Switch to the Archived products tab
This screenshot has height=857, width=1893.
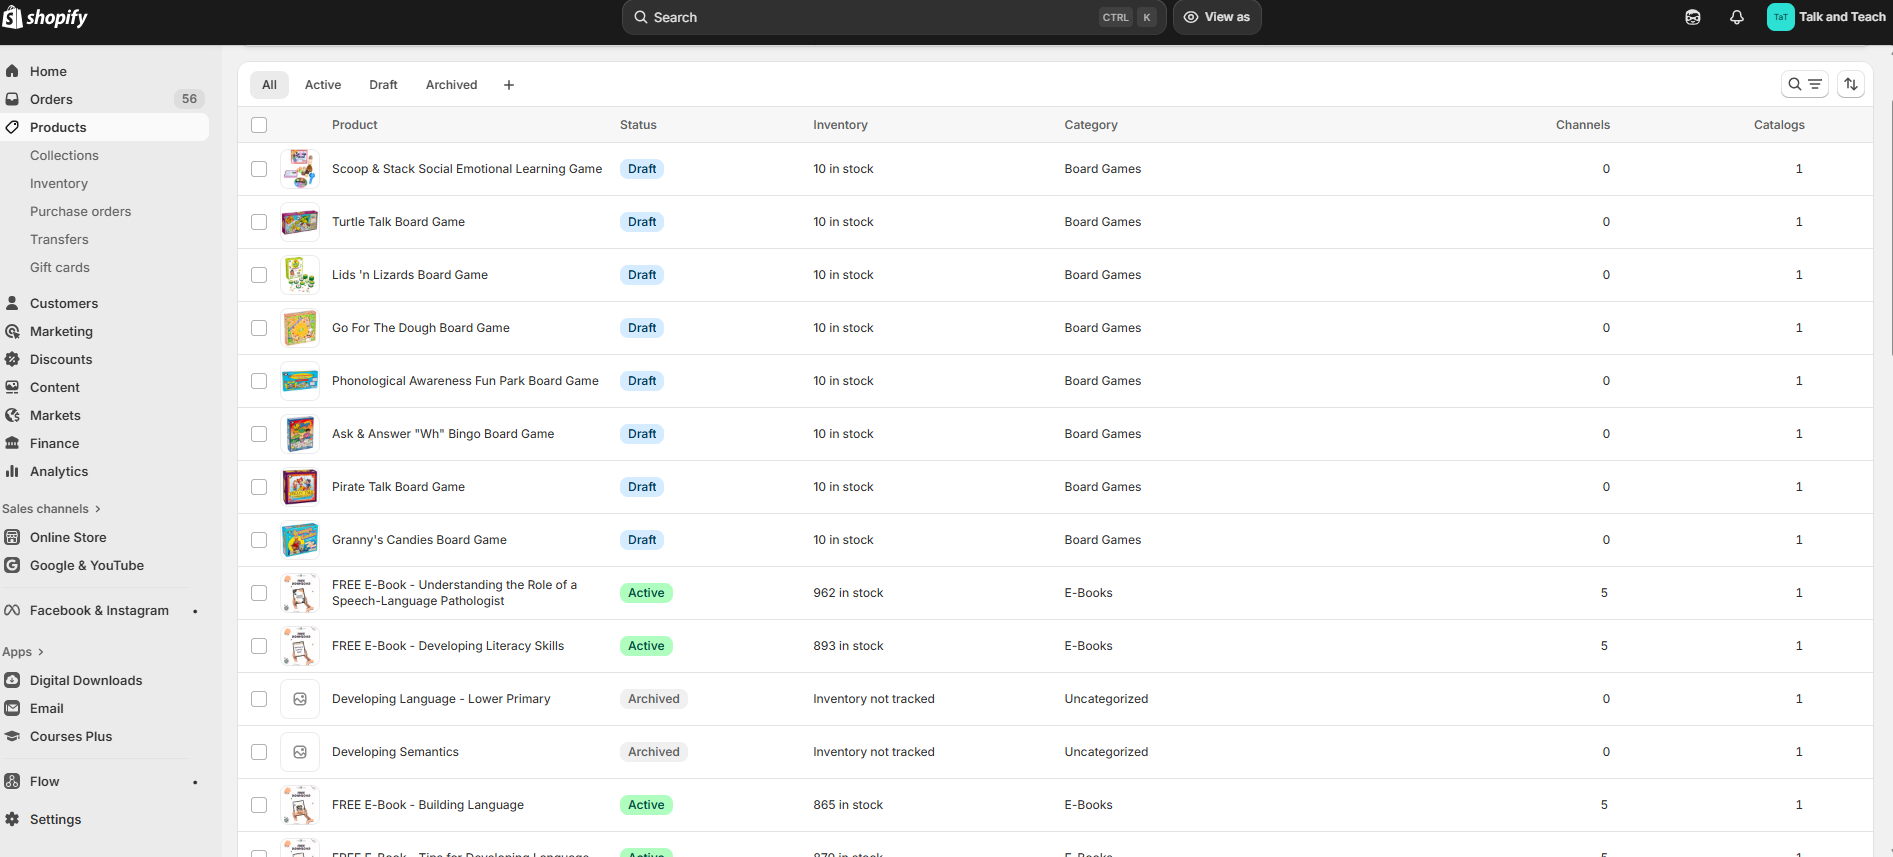coord(452,85)
